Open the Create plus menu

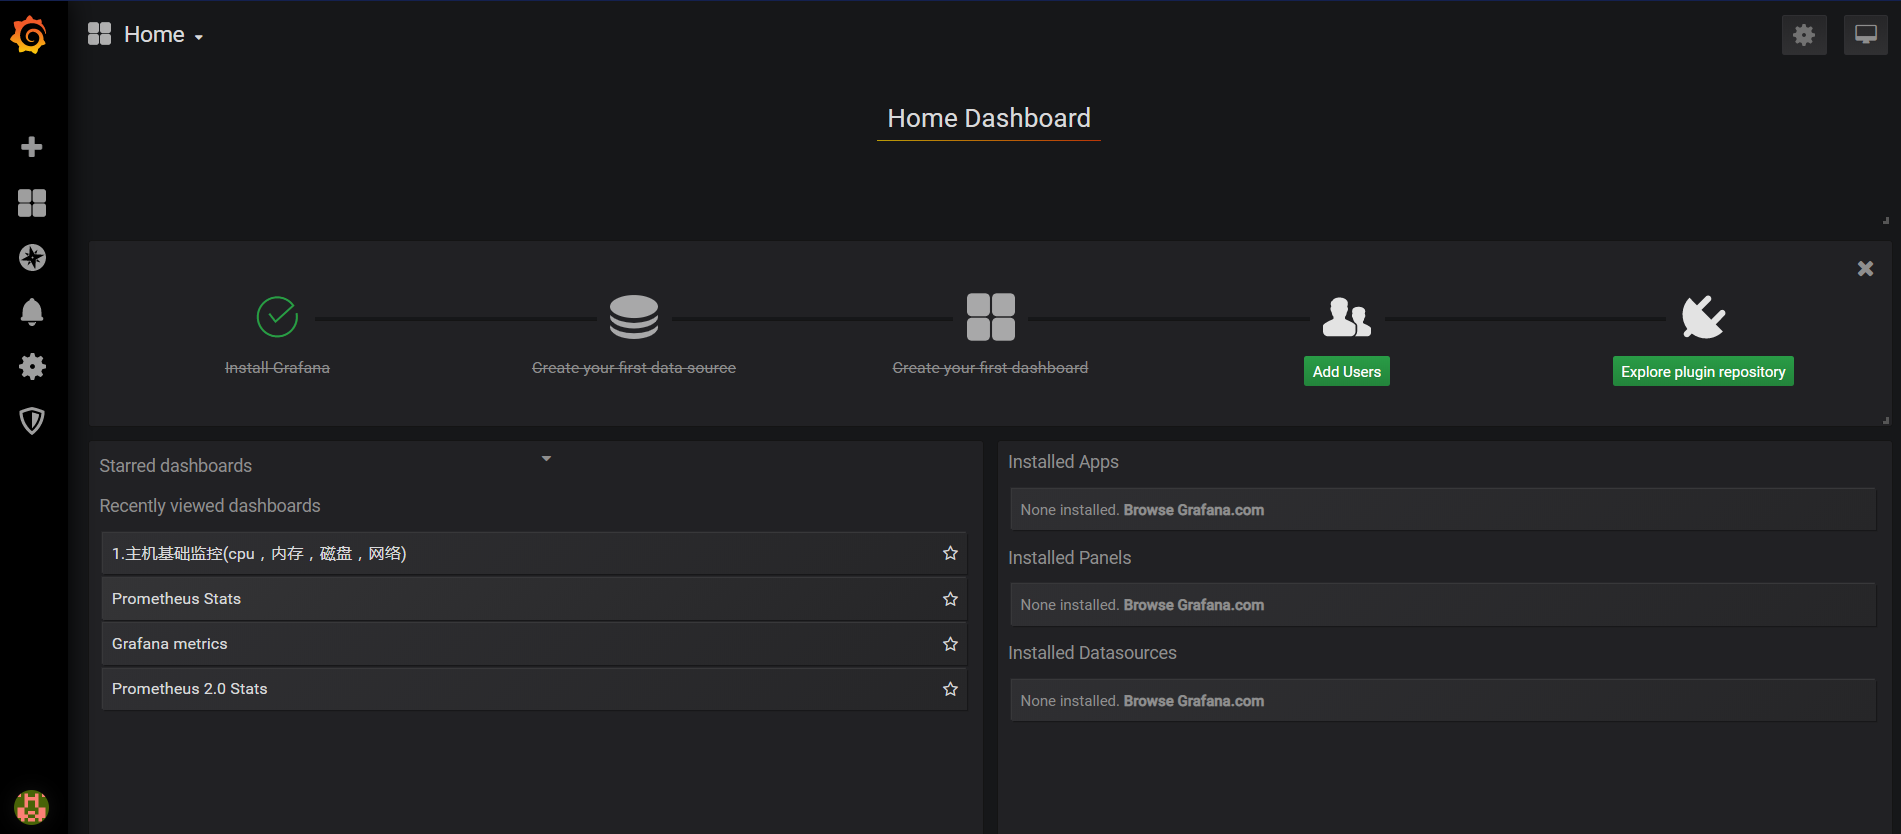pyautogui.click(x=32, y=147)
